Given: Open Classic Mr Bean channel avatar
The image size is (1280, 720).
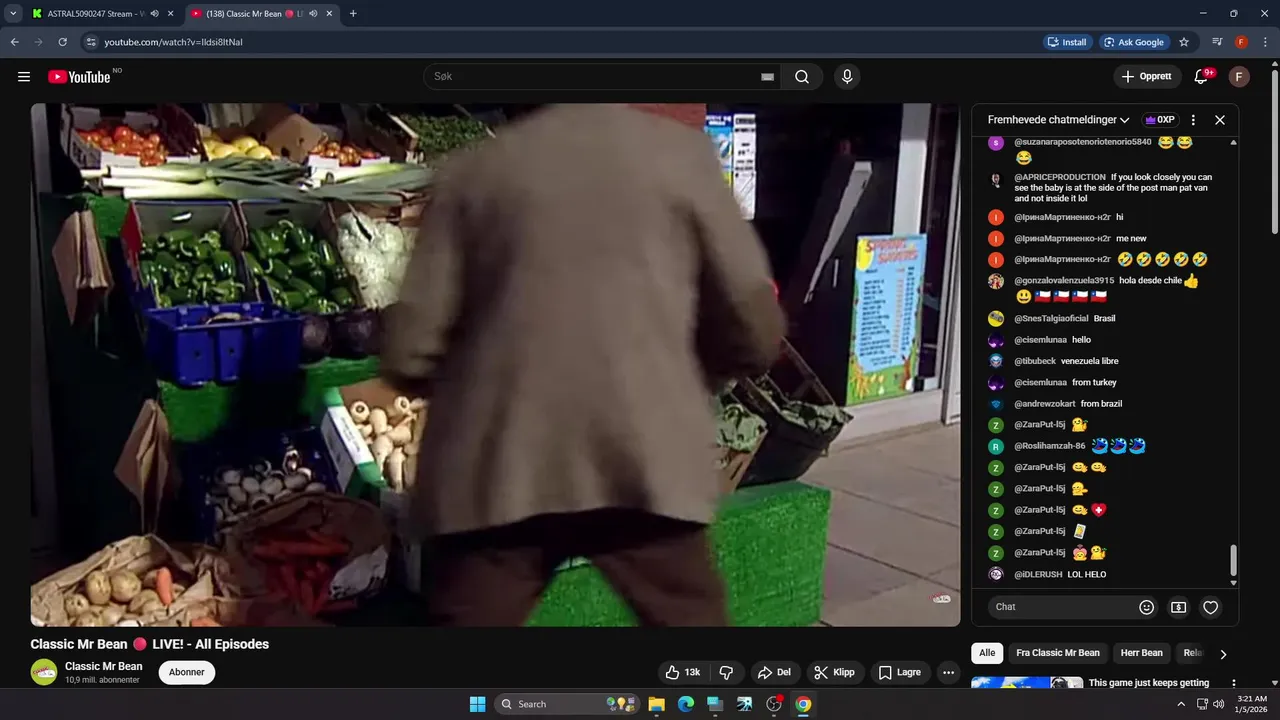Looking at the screenshot, I should (44, 672).
